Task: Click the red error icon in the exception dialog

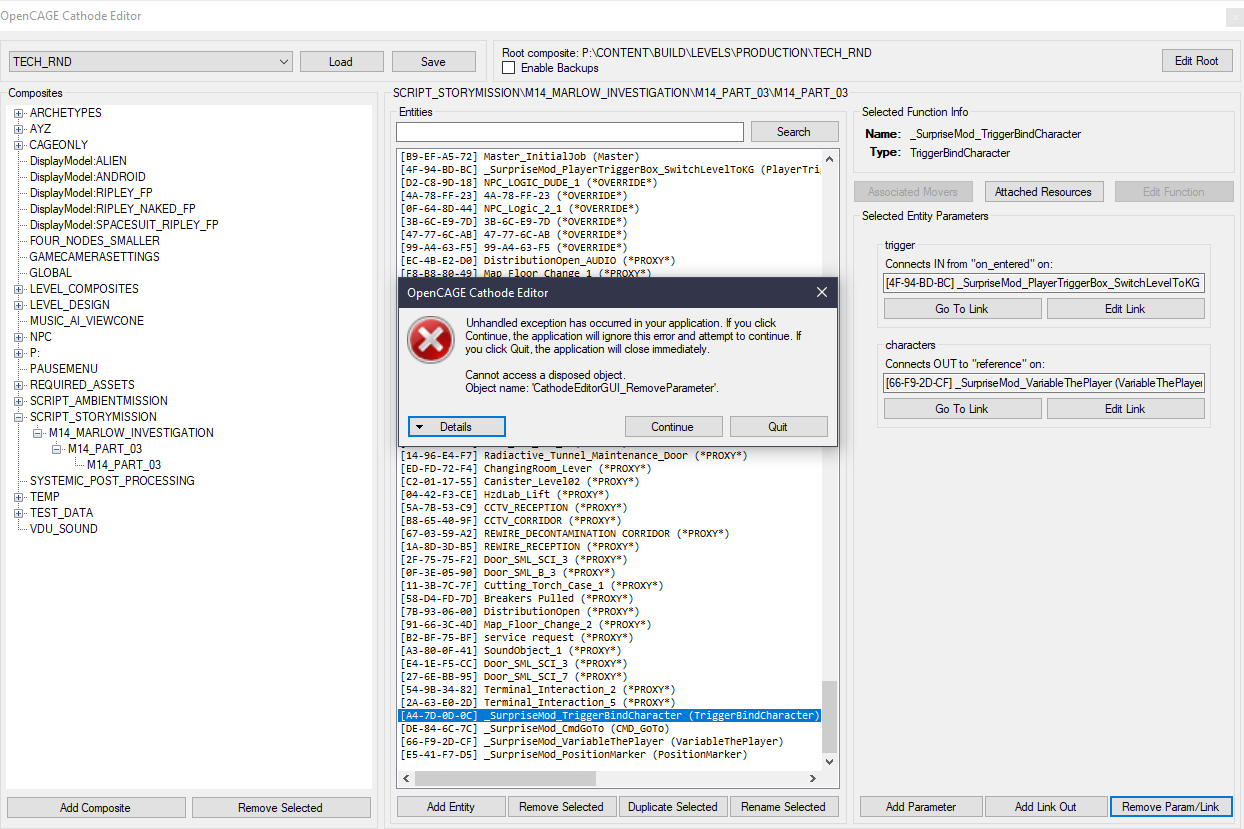Action: [430, 340]
